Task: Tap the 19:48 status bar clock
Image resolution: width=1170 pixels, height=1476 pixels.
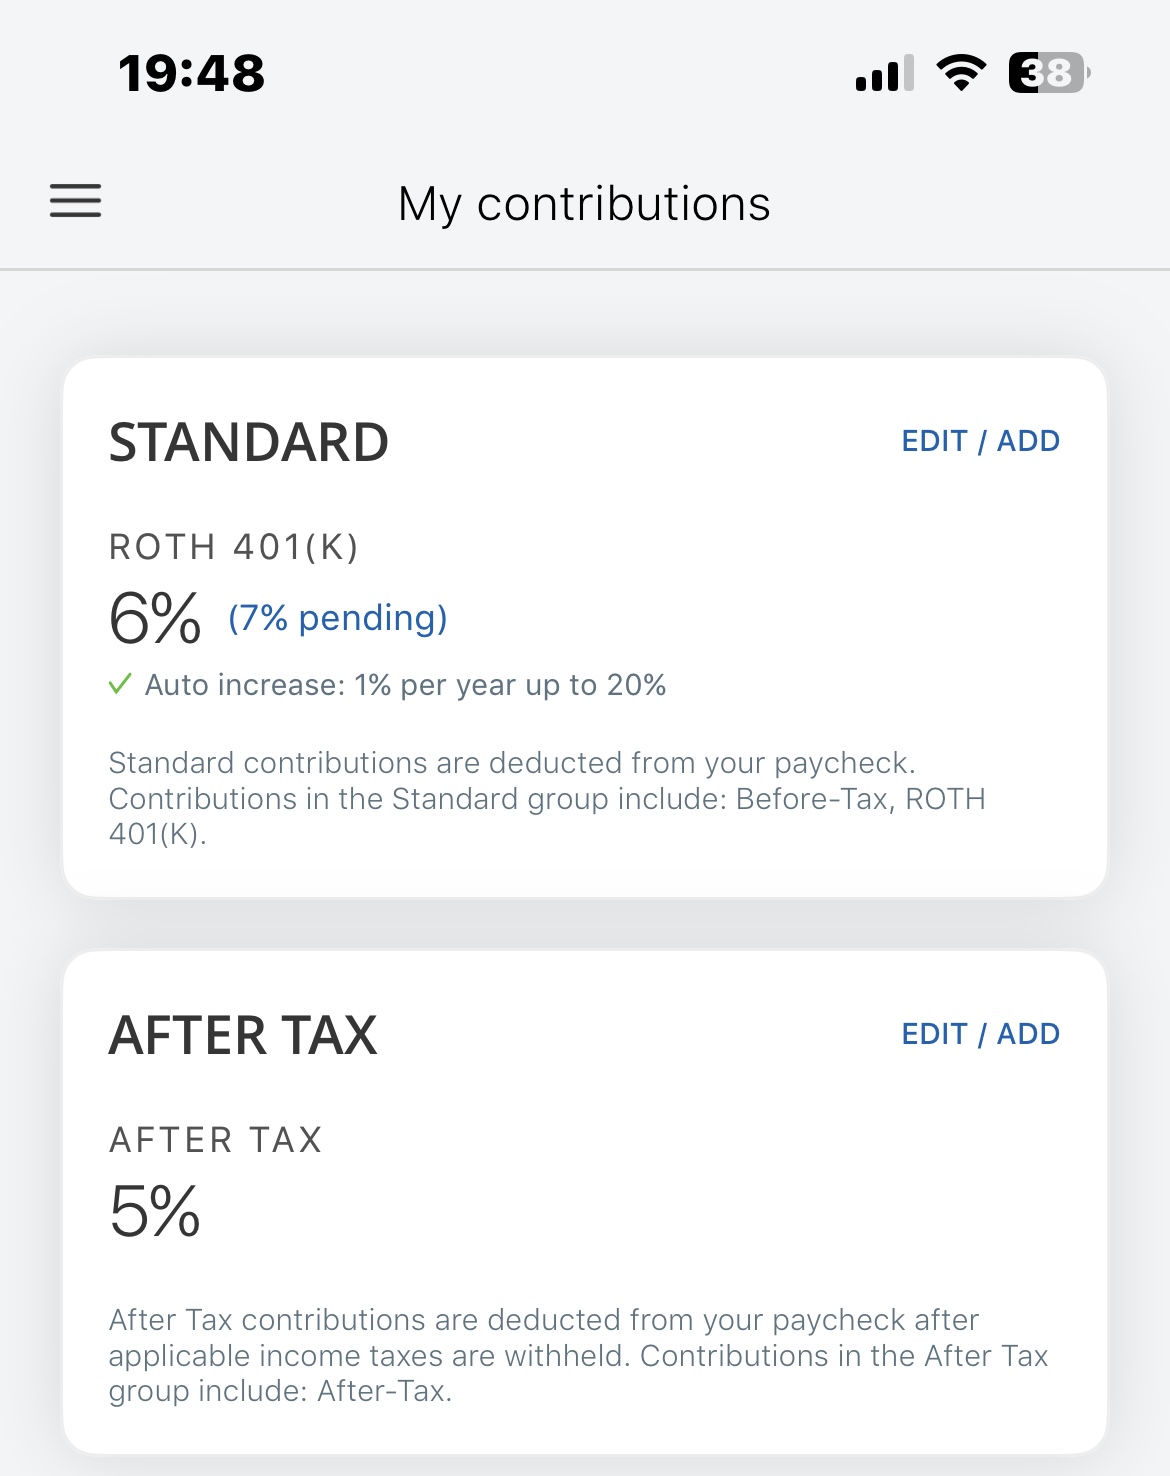Action: point(191,73)
